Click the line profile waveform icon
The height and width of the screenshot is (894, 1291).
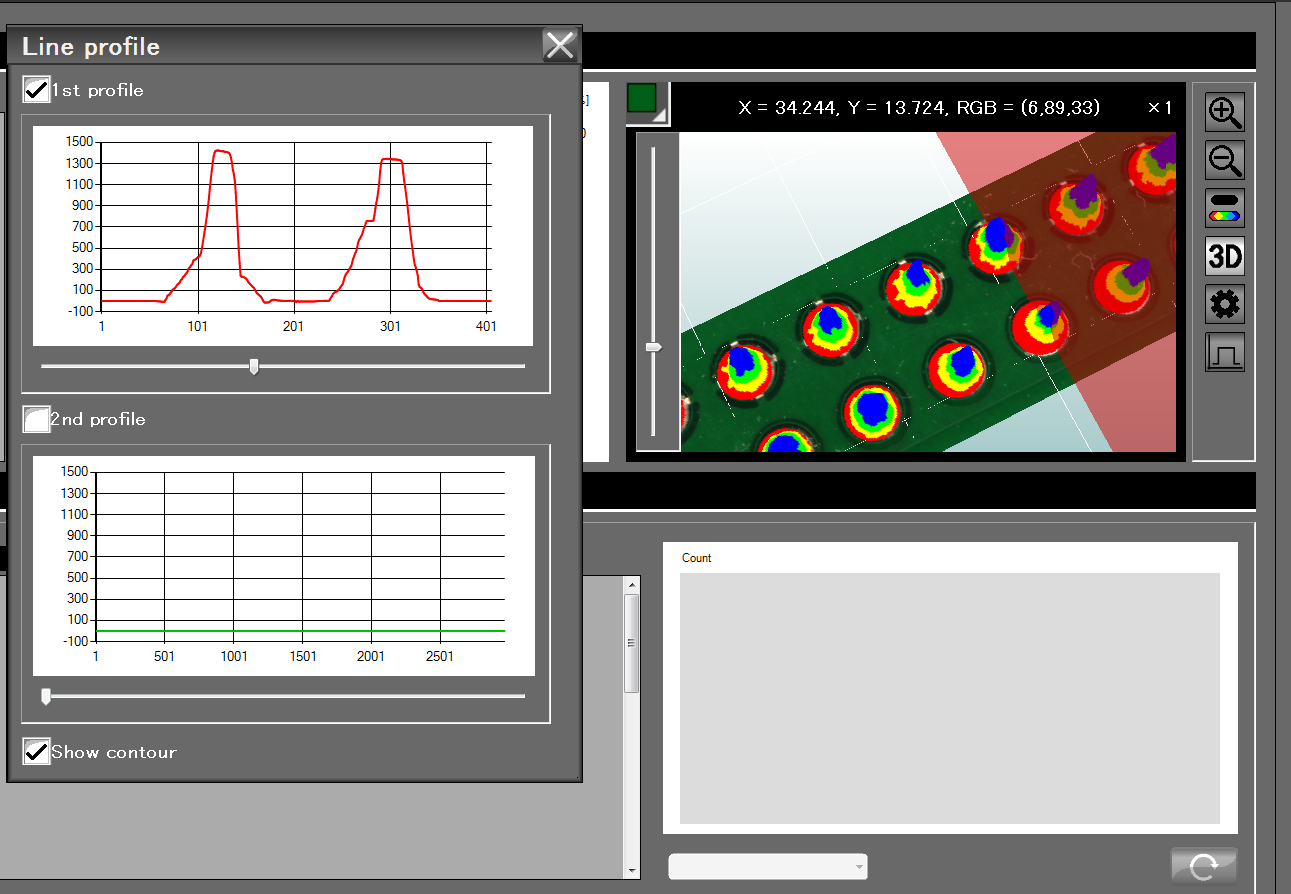click(x=1225, y=353)
